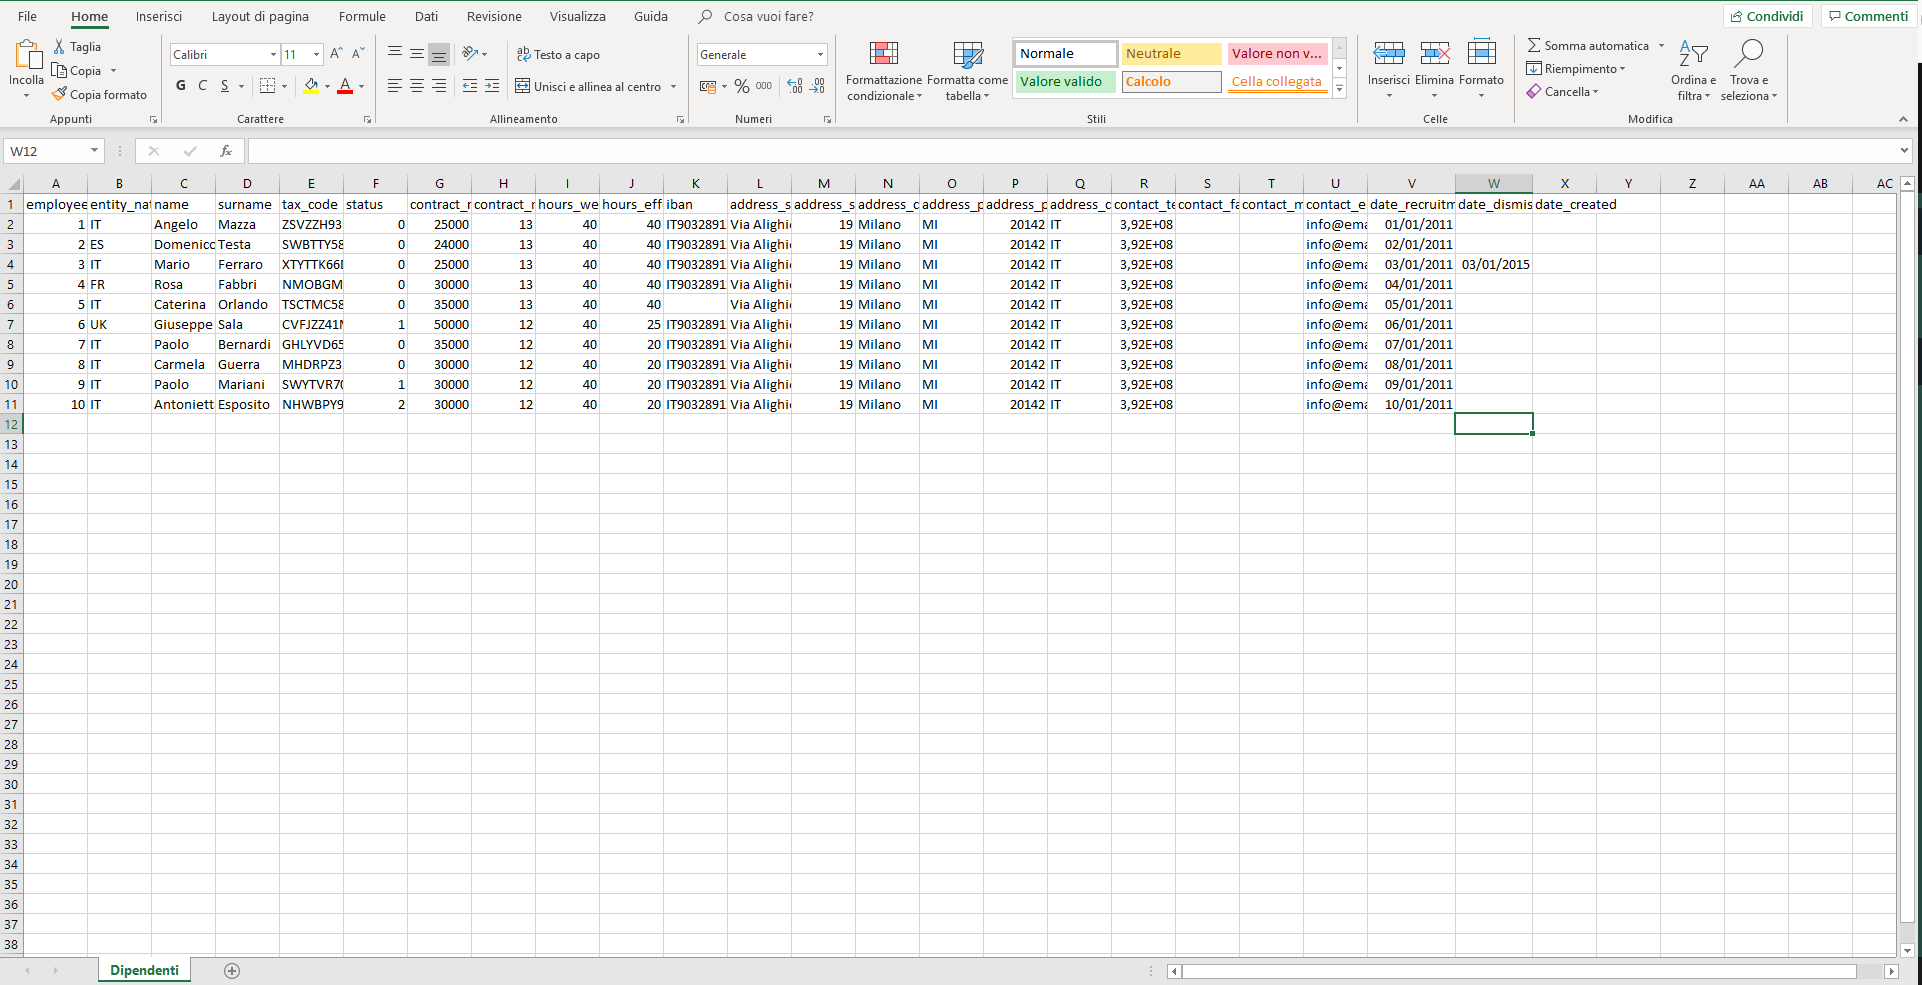This screenshot has height=985, width=1922.
Task: Toggle italic formatting (C)
Action: click(x=203, y=86)
